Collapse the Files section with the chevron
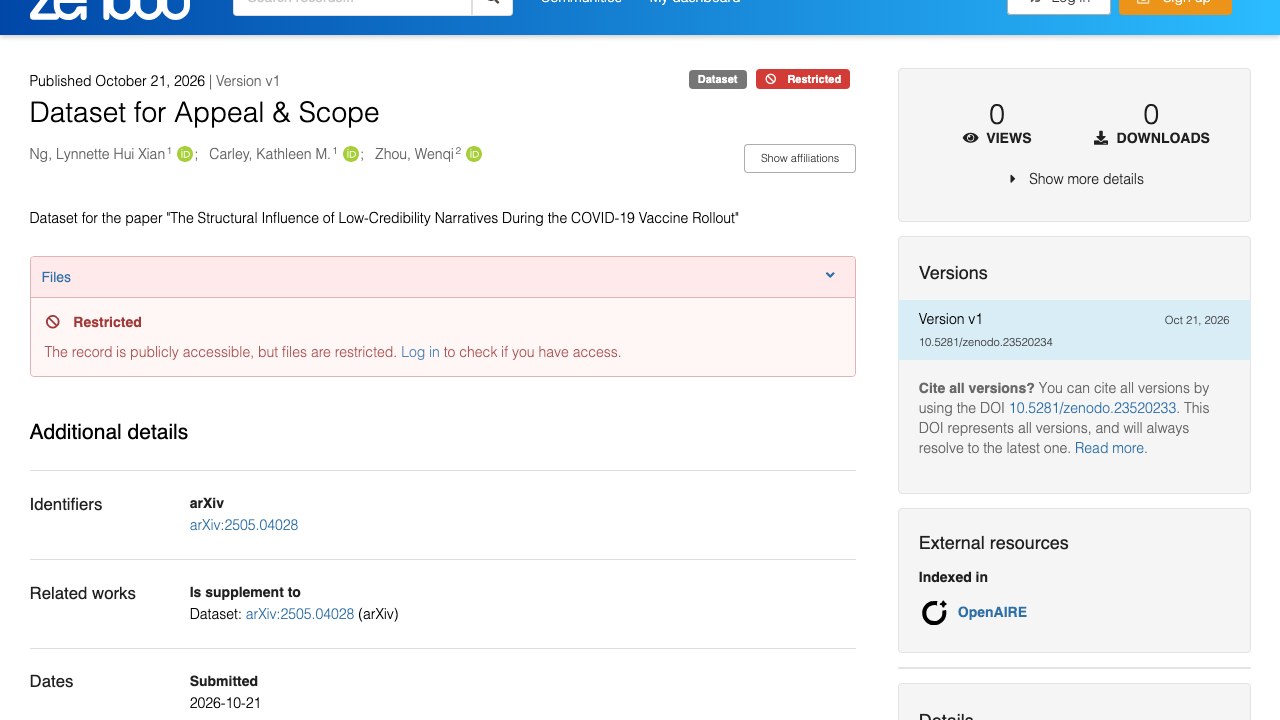This screenshot has width=1280, height=720. [x=830, y=276]
